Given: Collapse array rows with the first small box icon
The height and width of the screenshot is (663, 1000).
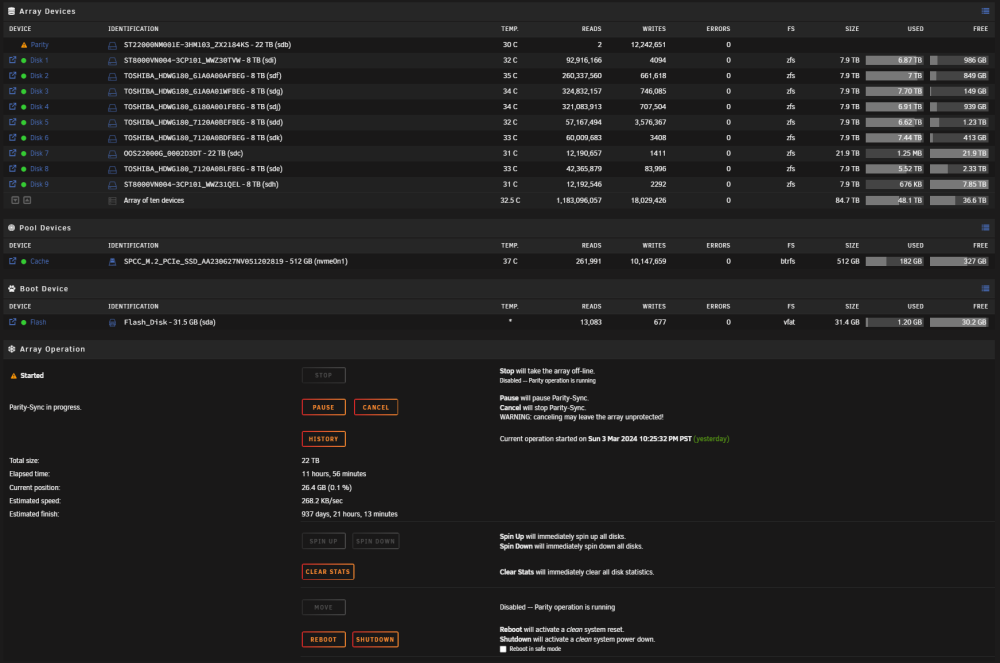Looking at the screenshot, I should [15, 200].
